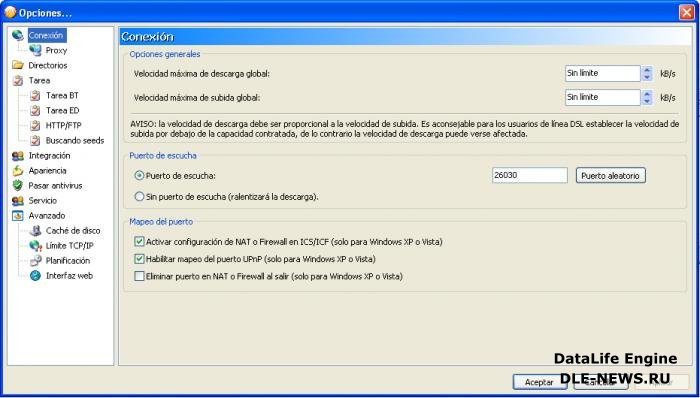This screenshot has width=700, height=398.
Task: Click the descarga global speed field
Action: click(603, 73)
